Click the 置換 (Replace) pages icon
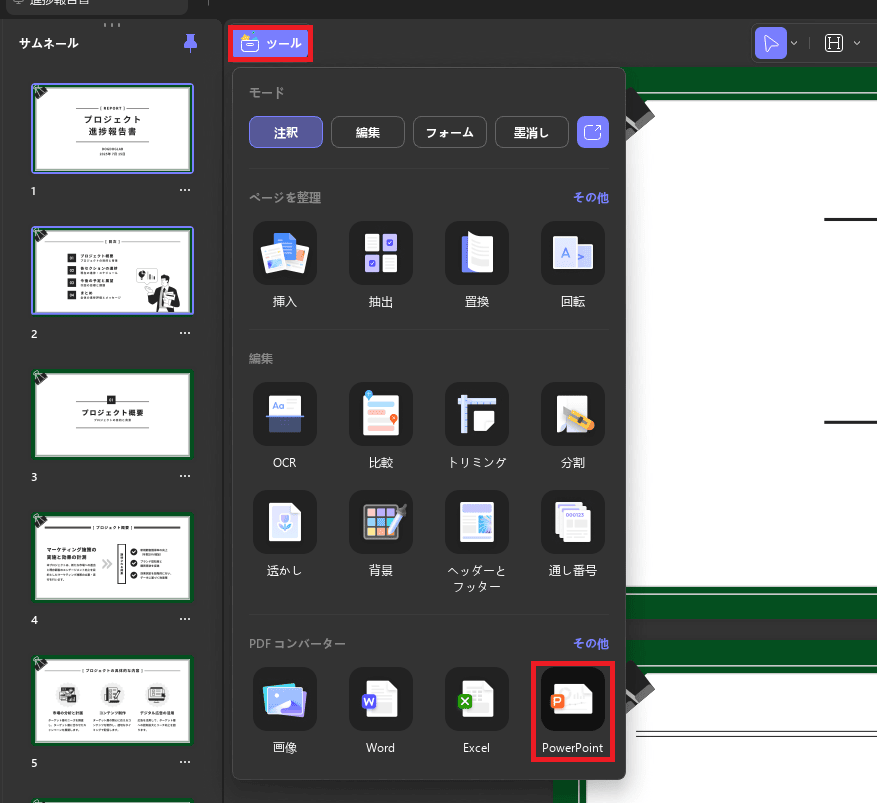 tap(477, 253)
